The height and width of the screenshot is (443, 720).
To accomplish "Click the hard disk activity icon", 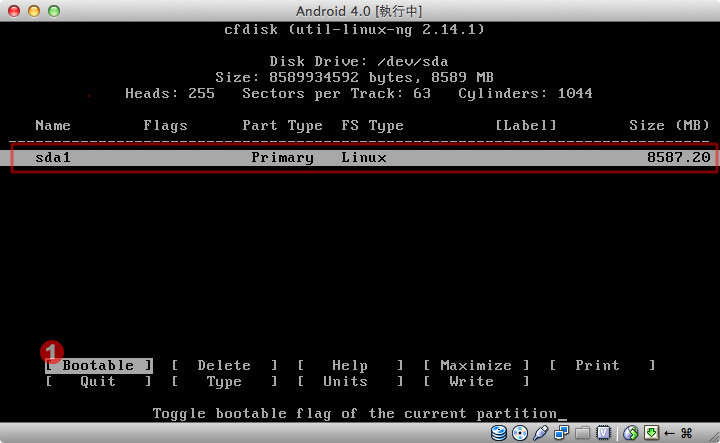I will click(499, 433).
